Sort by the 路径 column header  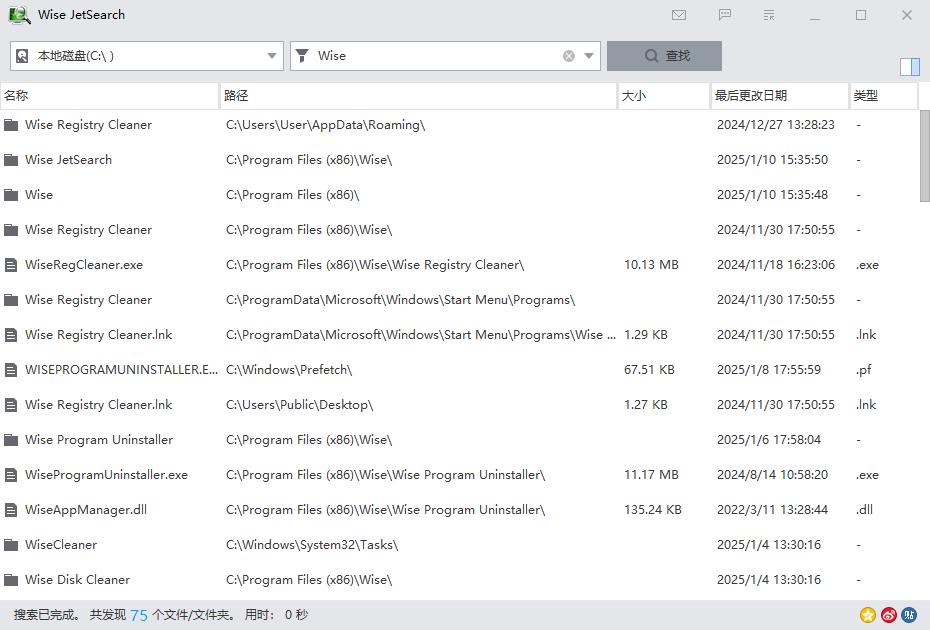pyautogui.click(x=418, y=96)
